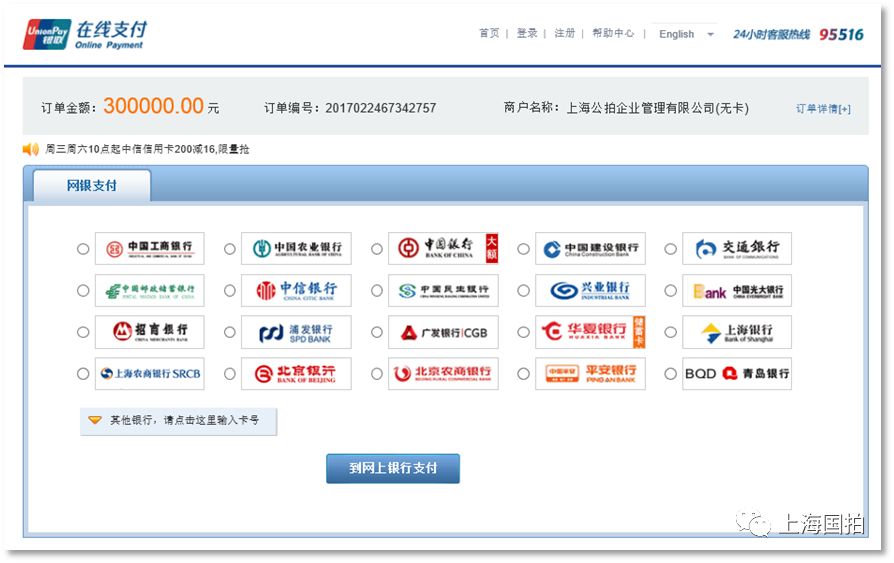This screenshot has height=563, width=894.
Task: Select the radio button for 平安银行
Action: pos(523,374)
